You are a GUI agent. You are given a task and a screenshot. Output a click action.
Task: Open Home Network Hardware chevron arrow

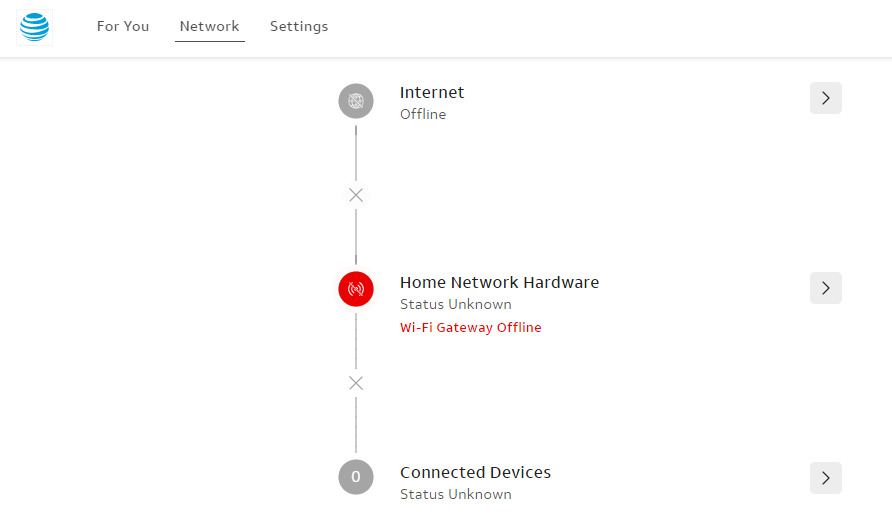tap(826, 288)
